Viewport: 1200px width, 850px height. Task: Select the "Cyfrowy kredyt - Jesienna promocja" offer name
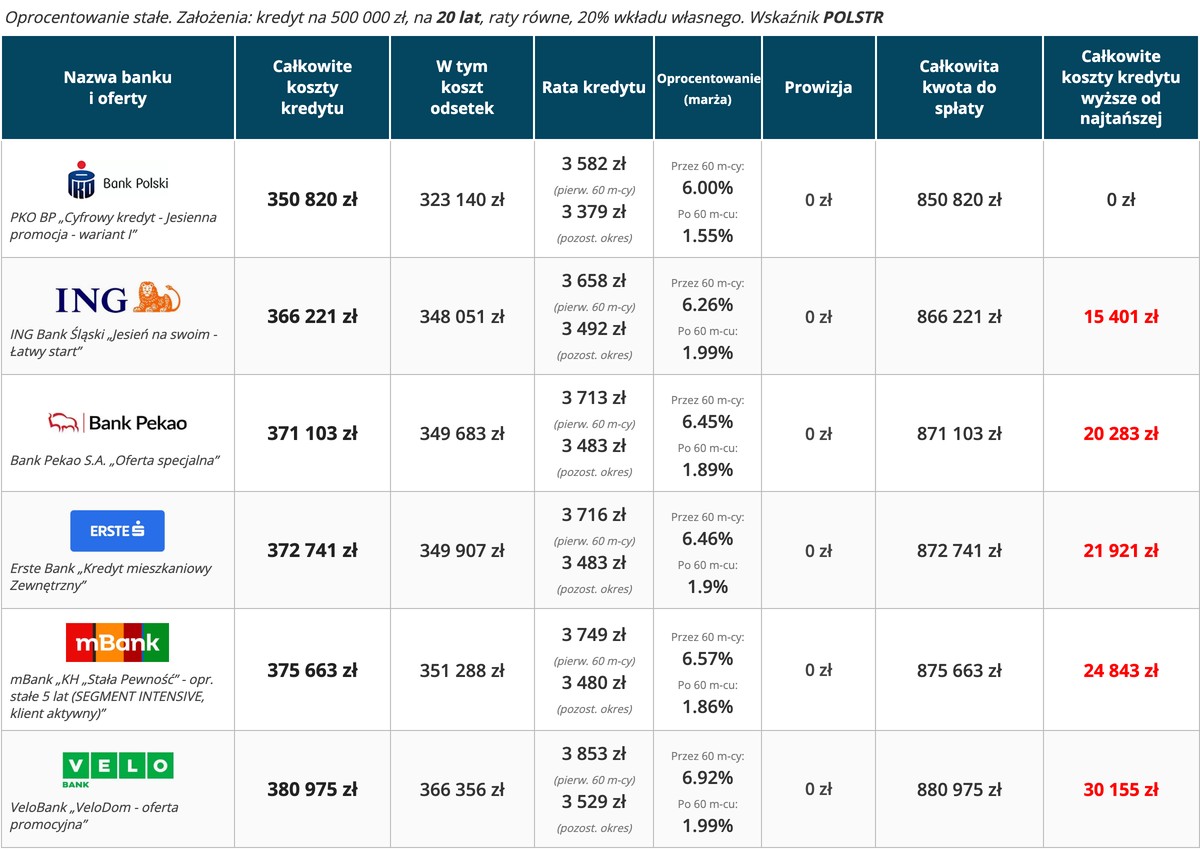point(113,225)
